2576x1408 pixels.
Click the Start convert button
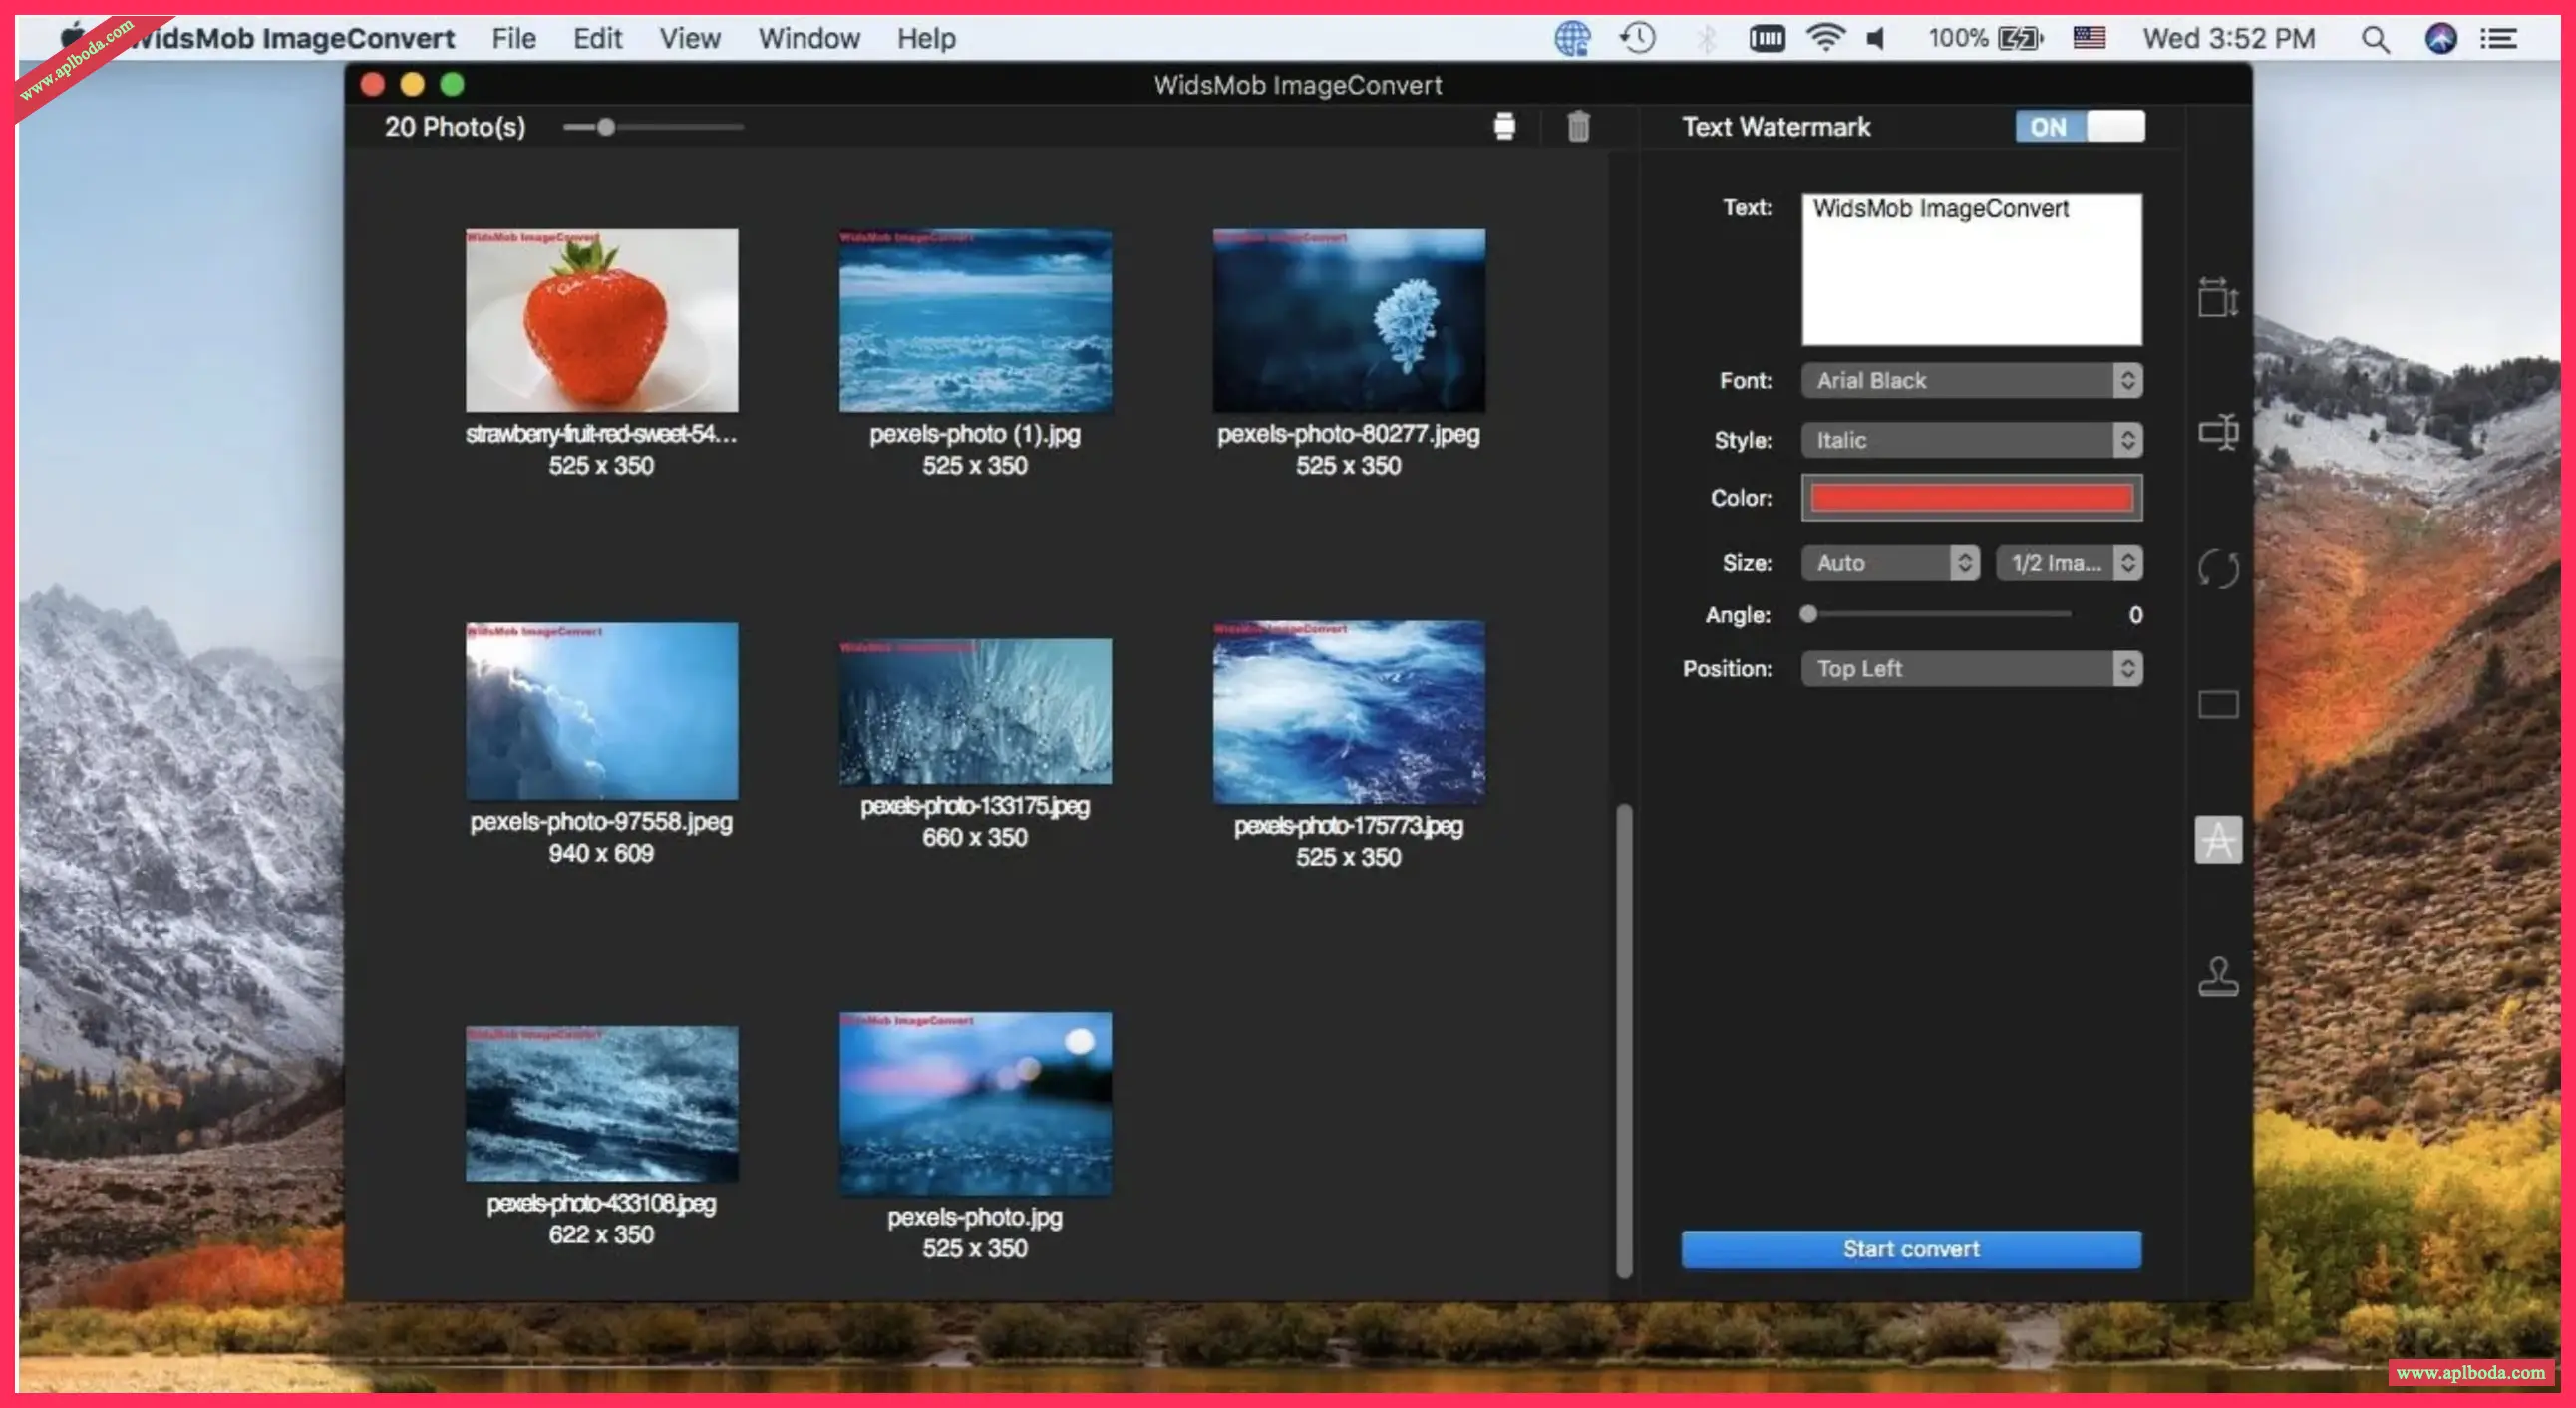[x=1911, y=1249]
